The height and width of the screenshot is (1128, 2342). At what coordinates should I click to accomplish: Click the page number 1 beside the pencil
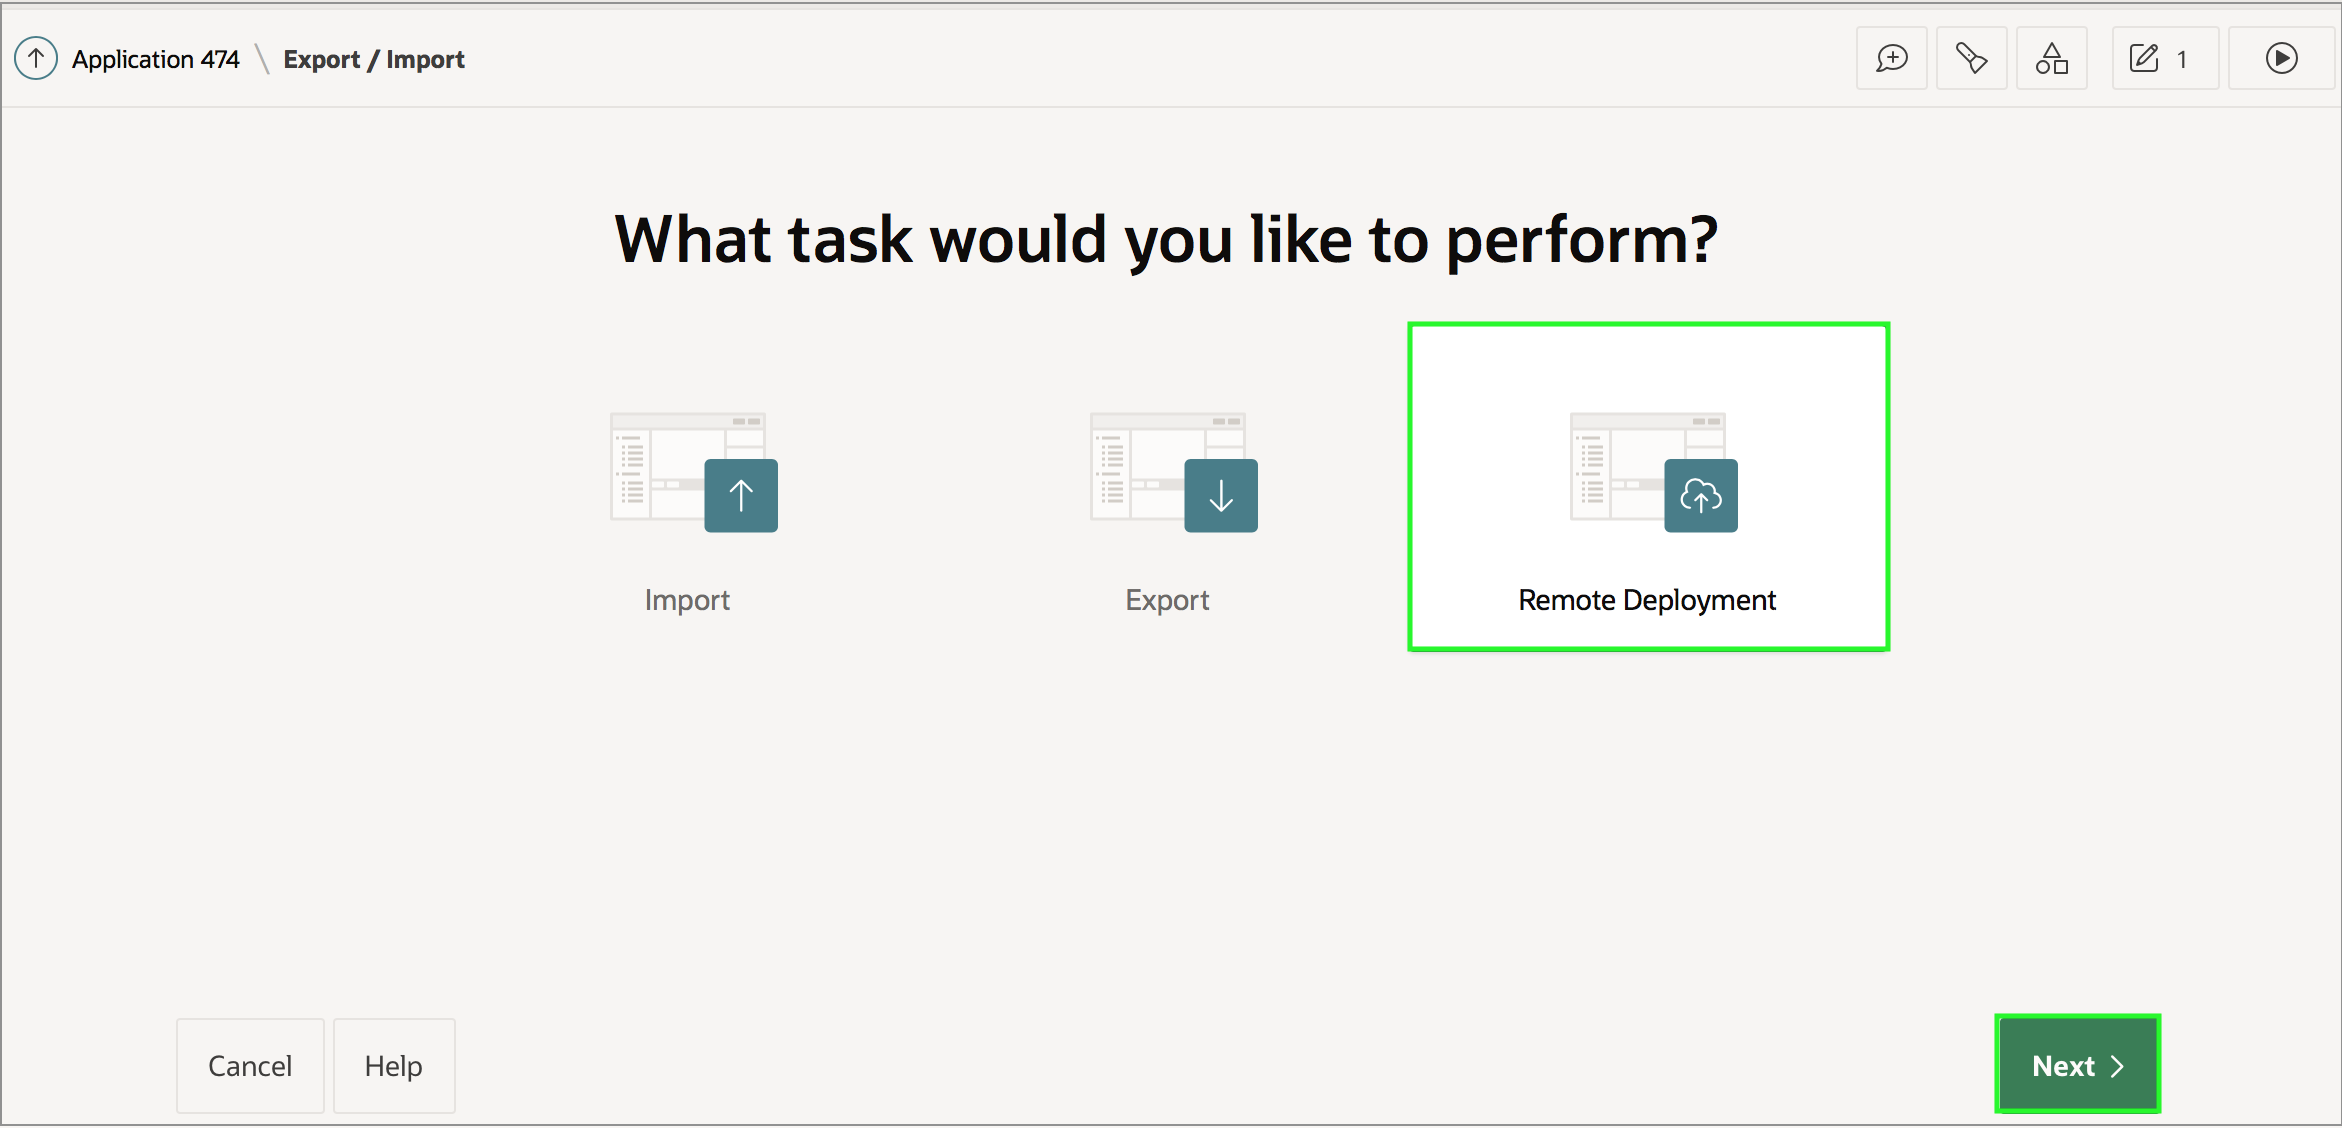pos(2182,60)
